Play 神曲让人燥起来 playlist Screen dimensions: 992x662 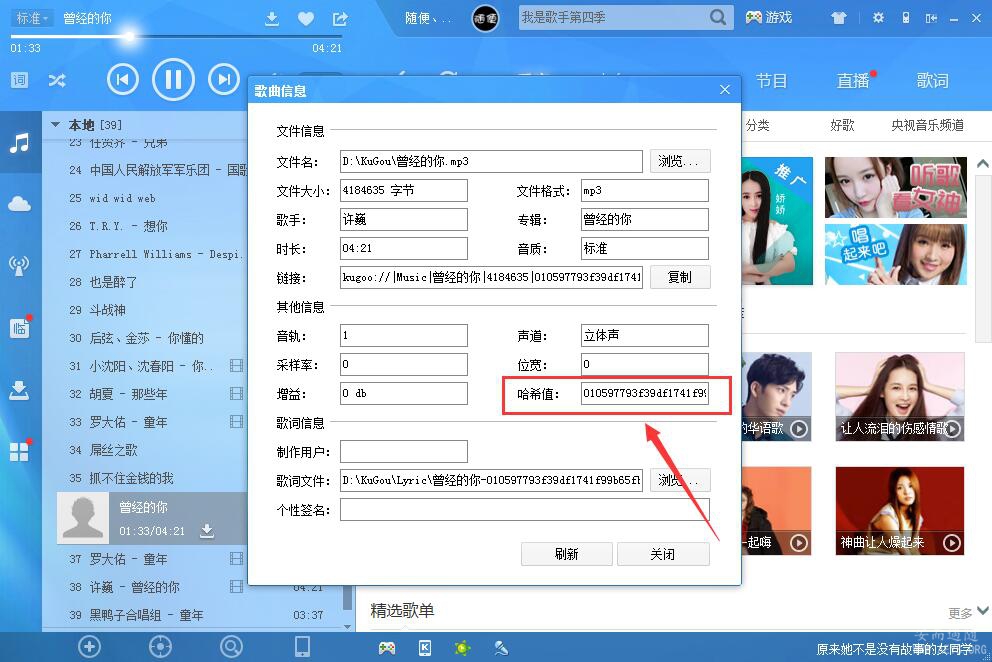coord(952,542)
